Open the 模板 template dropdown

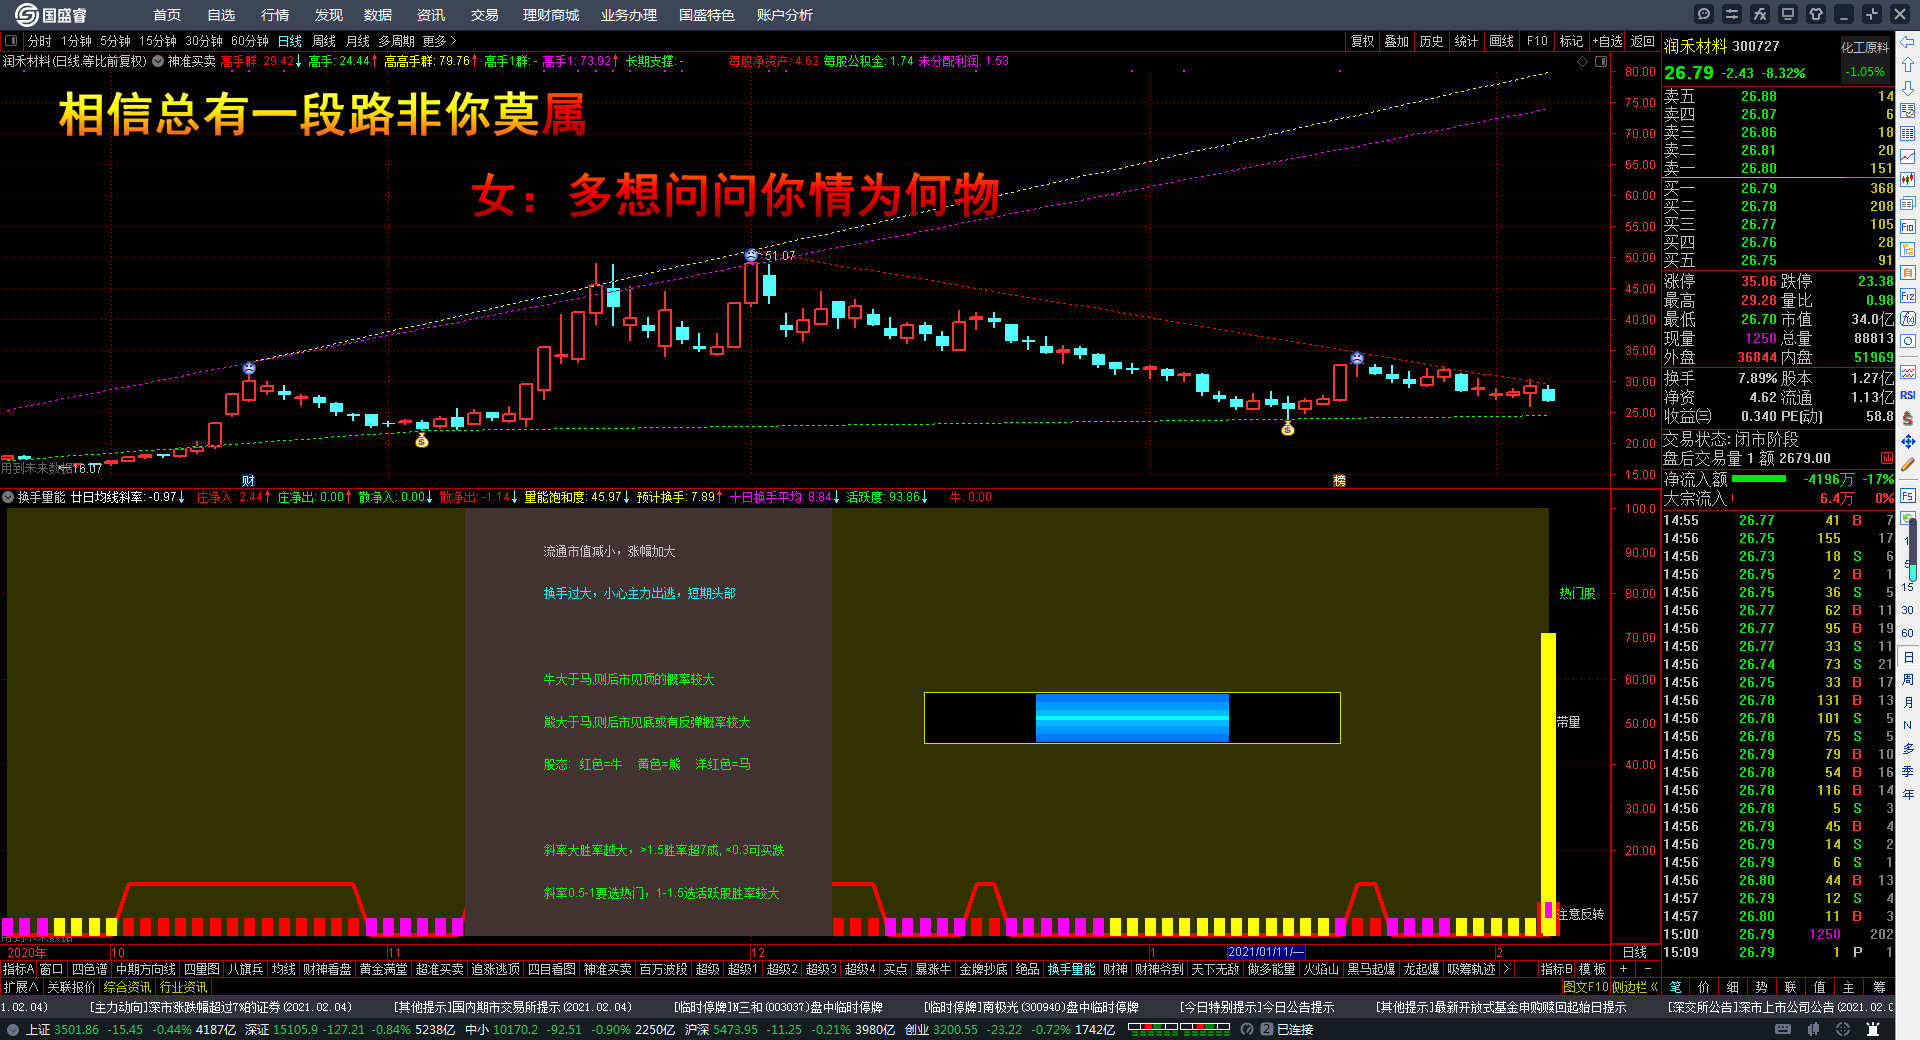[1592, 969]
